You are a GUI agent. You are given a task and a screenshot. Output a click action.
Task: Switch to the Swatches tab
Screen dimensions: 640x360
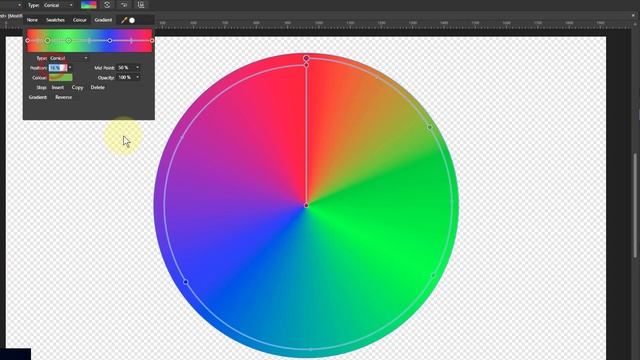point(55,20)
